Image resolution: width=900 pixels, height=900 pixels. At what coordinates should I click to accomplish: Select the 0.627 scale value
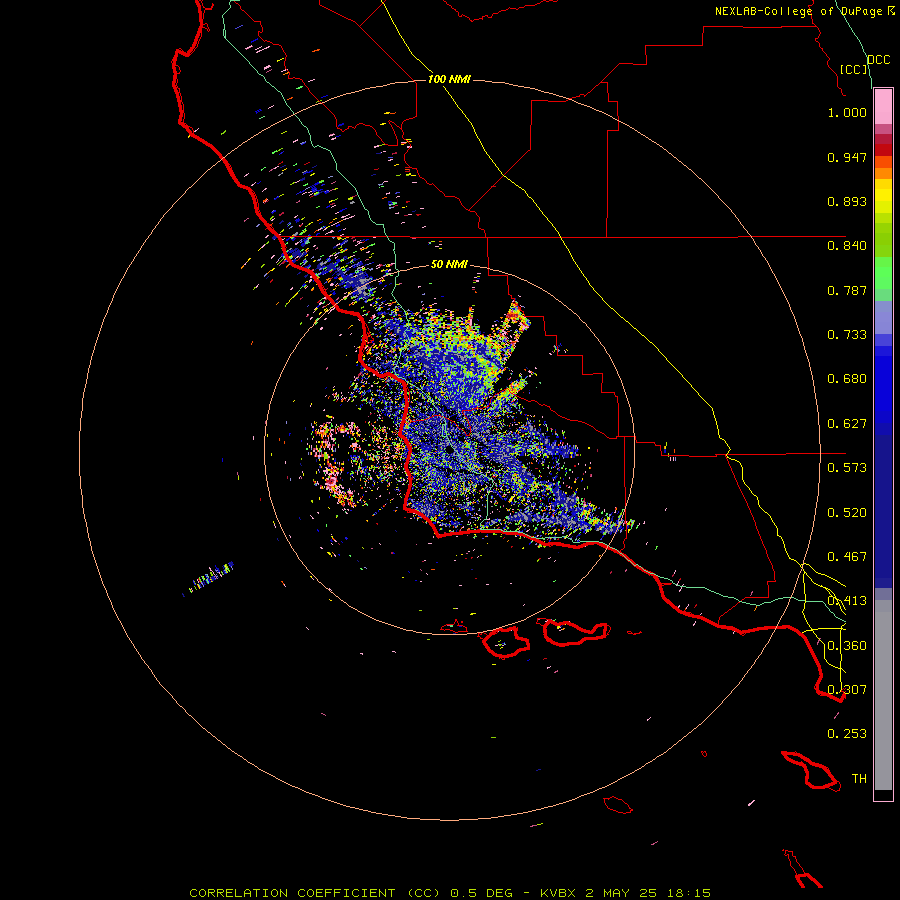847,424
